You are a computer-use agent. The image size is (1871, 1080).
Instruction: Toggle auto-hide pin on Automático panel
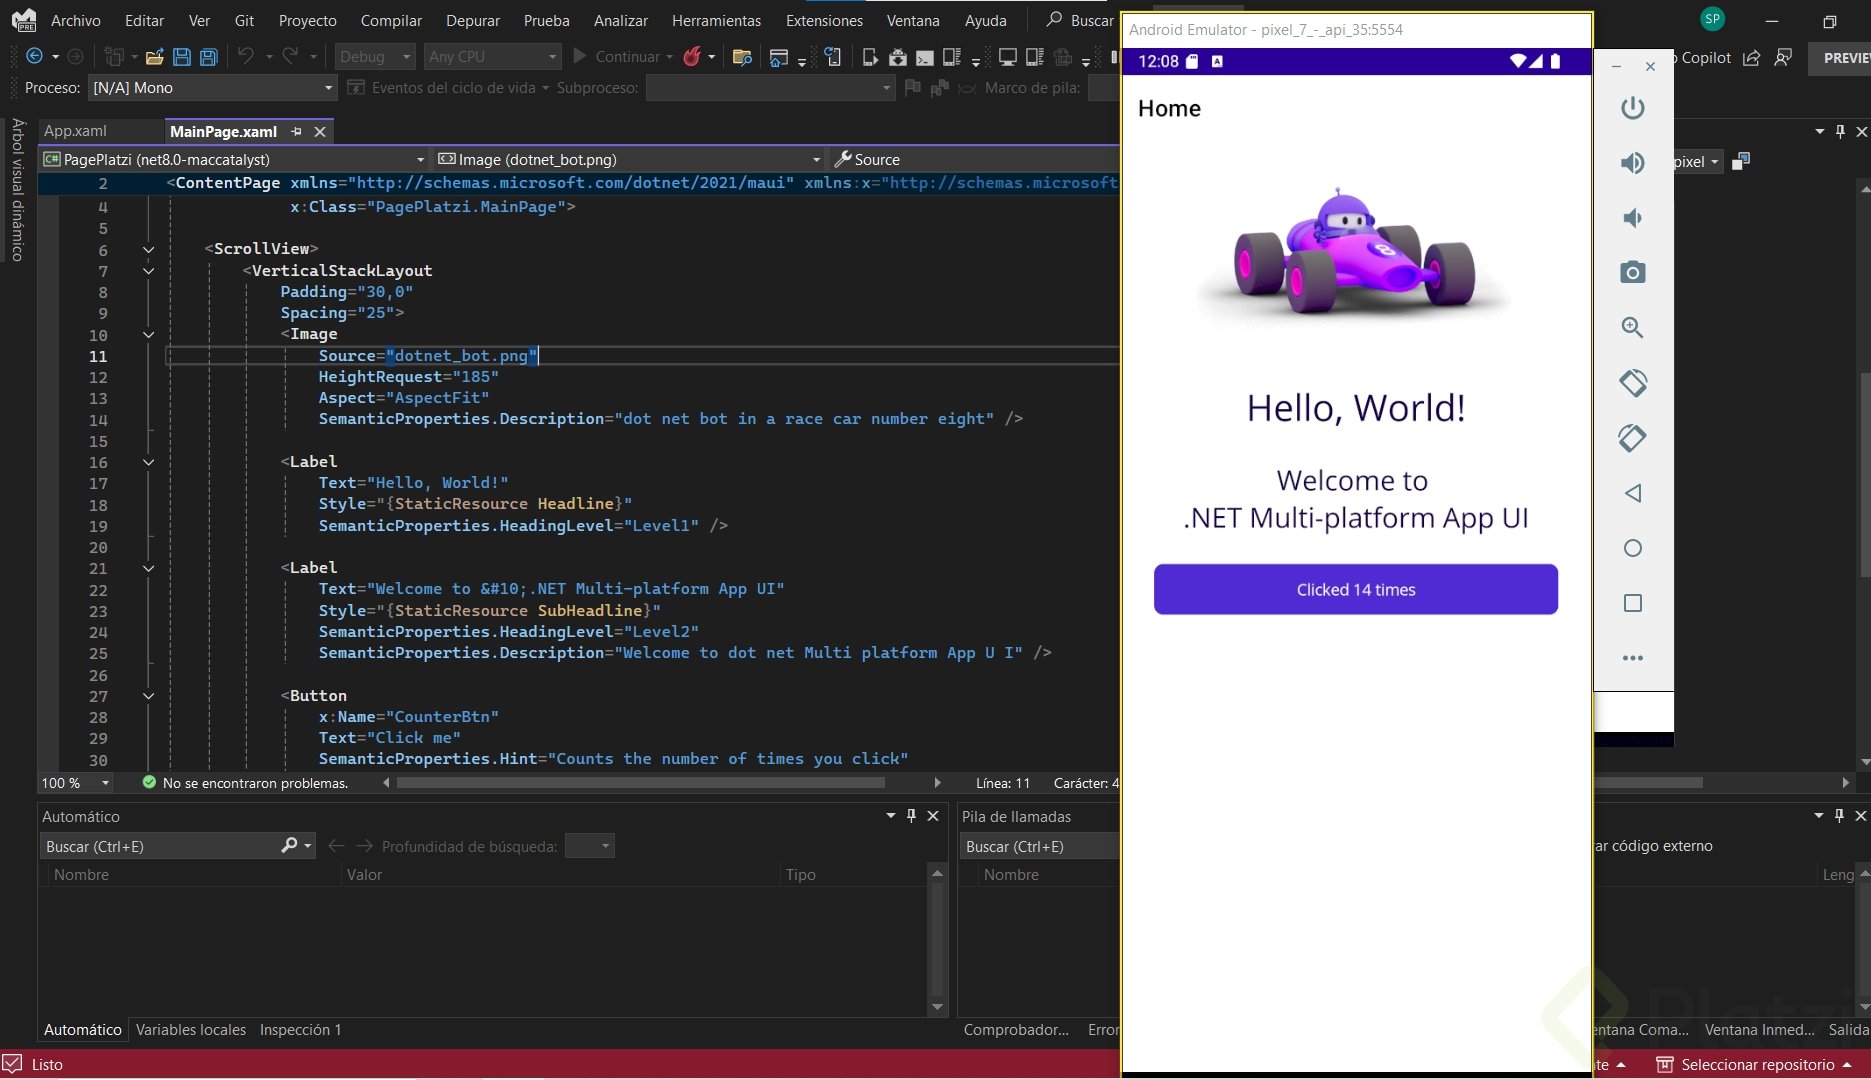click(x=911, y=816)
